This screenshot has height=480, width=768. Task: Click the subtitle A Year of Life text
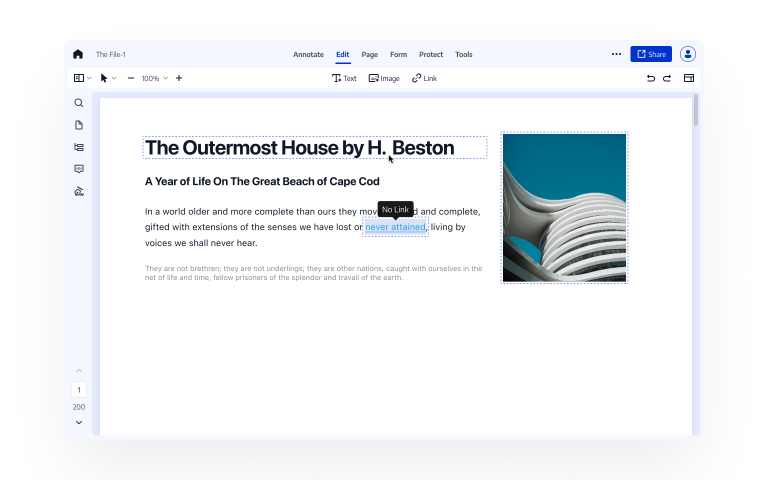(262, 181)
